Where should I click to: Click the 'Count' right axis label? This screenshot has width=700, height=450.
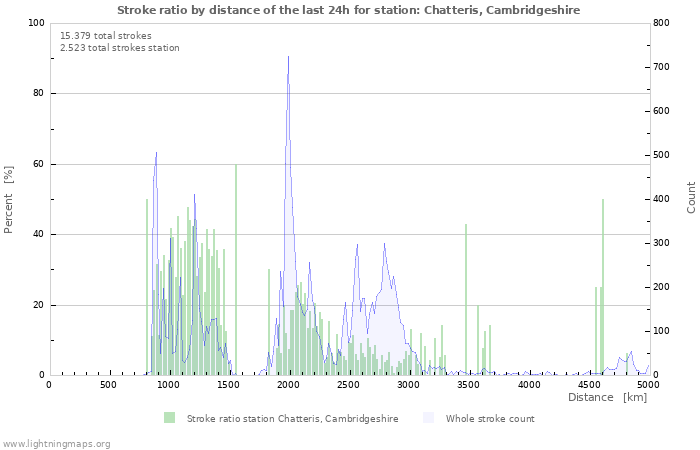click(691, 198)
